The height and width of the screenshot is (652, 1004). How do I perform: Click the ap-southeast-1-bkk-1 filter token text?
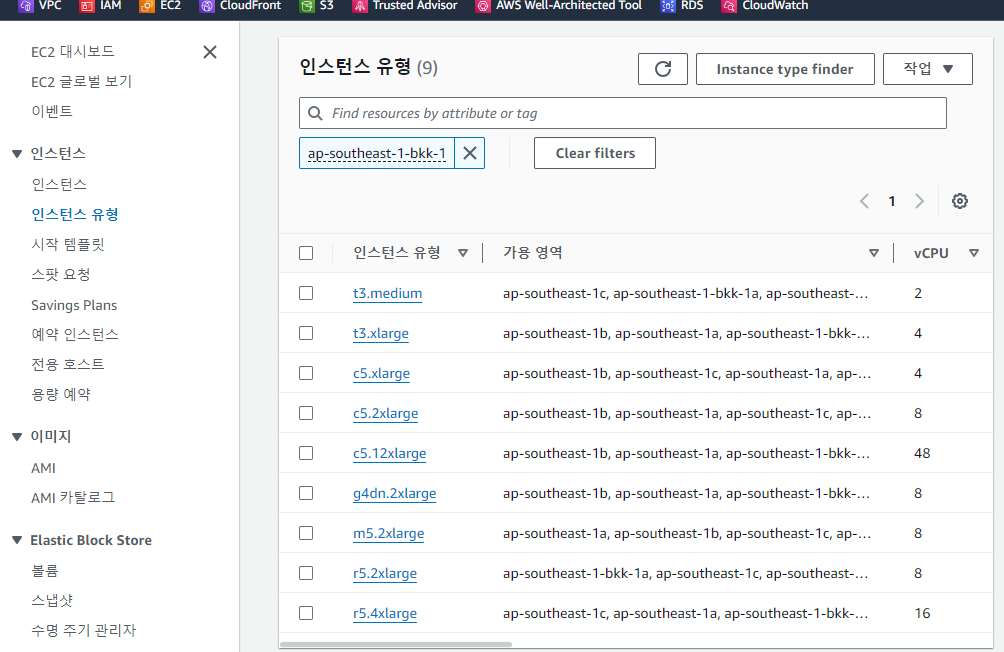[x=376, y=154]
